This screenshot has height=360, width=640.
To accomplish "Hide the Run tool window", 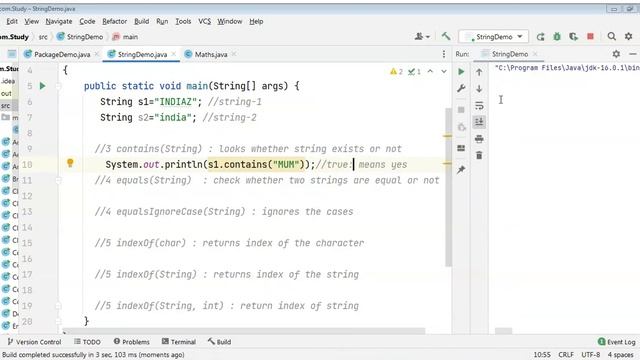I will click(633, 54).
